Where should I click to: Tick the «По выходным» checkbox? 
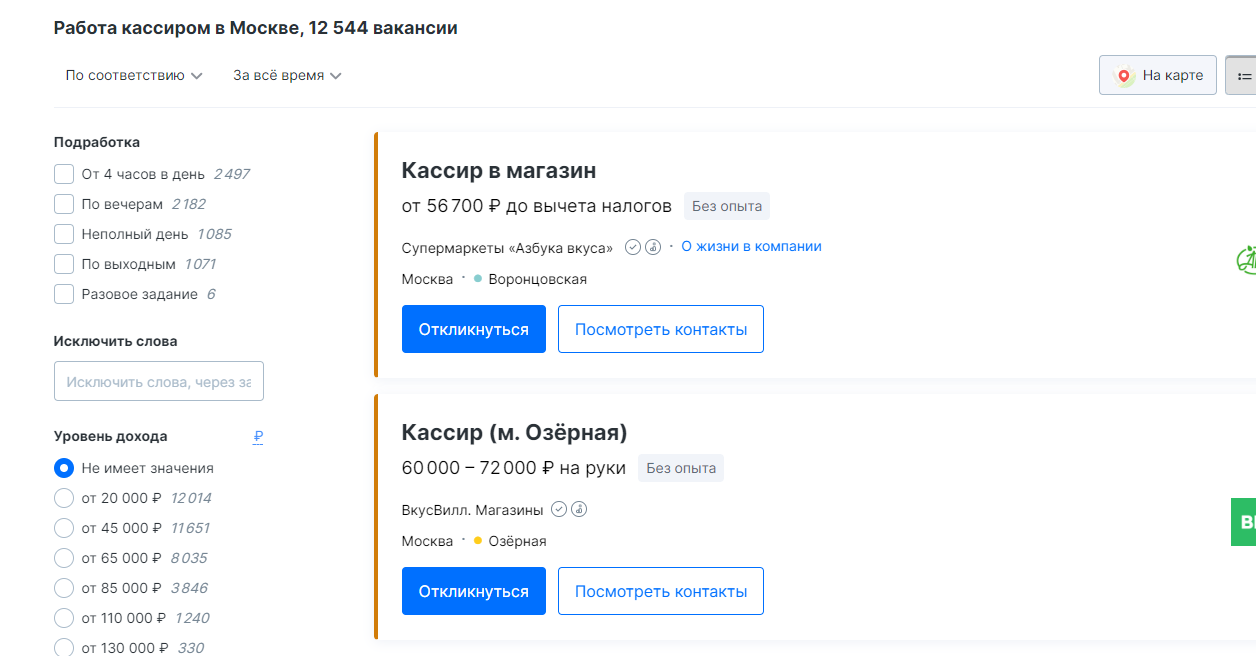coord(64,264)
